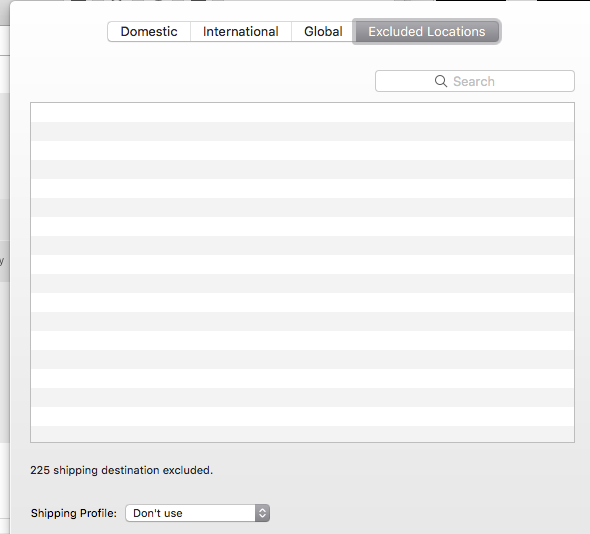The image size is (590, 534).
Task: Click the Excluded Locations tab
Action: (427, 32)
